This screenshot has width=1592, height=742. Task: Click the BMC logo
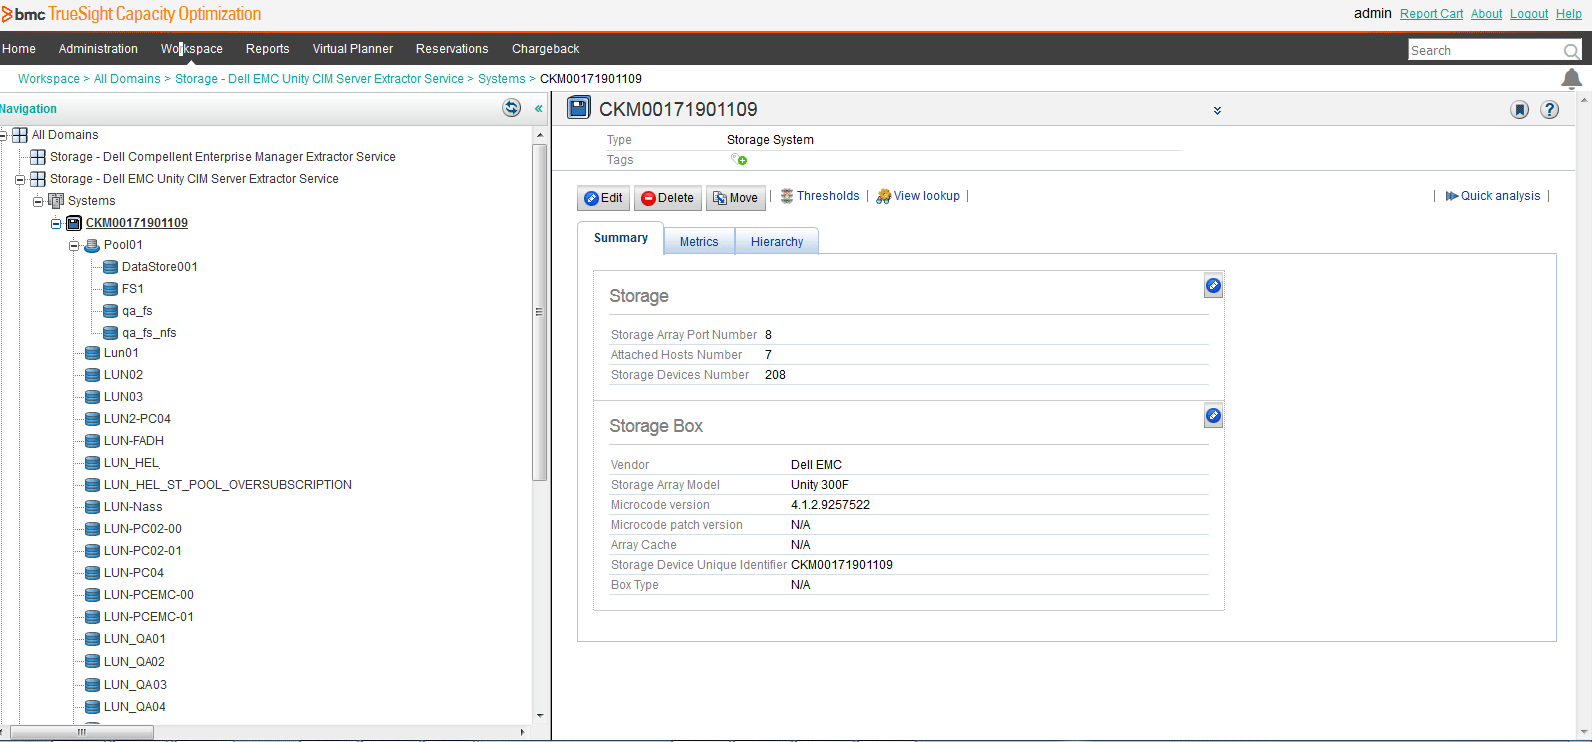tap(24, 14)
